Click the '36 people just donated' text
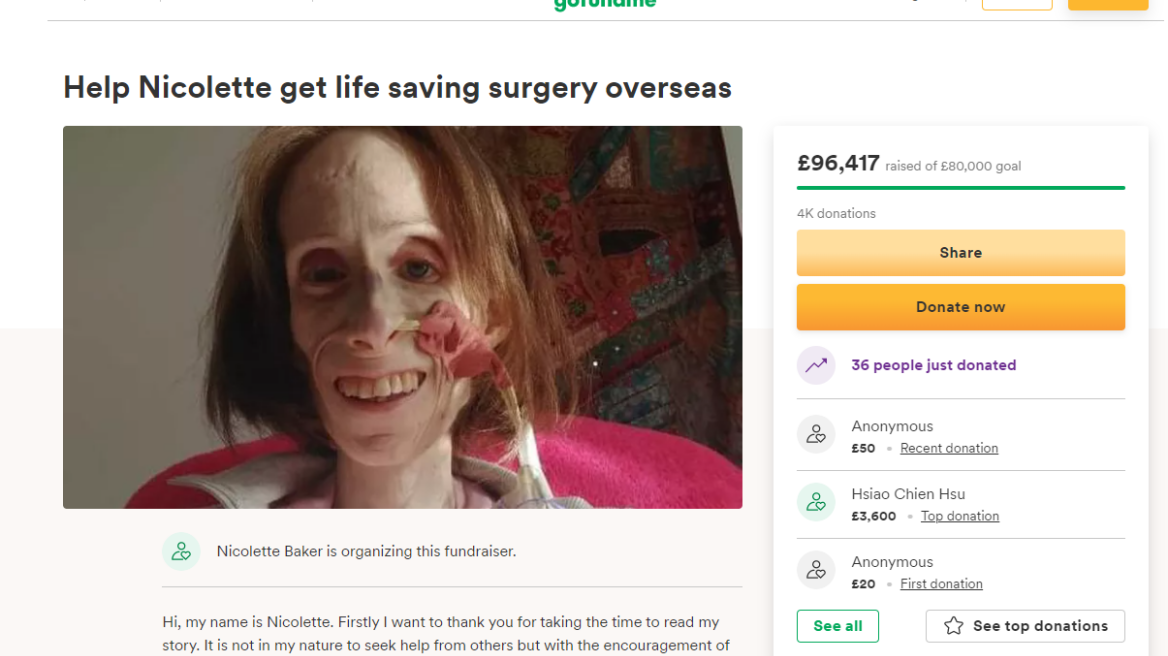Screen dimensions: 1168x656 coord(933,365)
